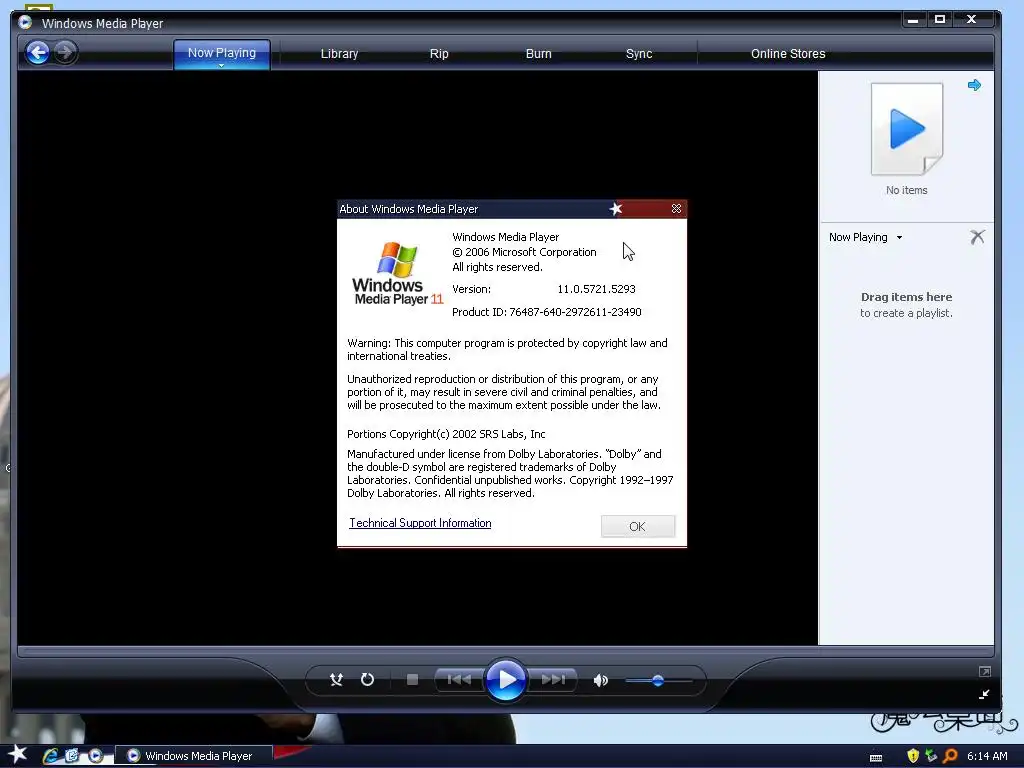Close the About Windows Media Player dialog

[676, 208]
